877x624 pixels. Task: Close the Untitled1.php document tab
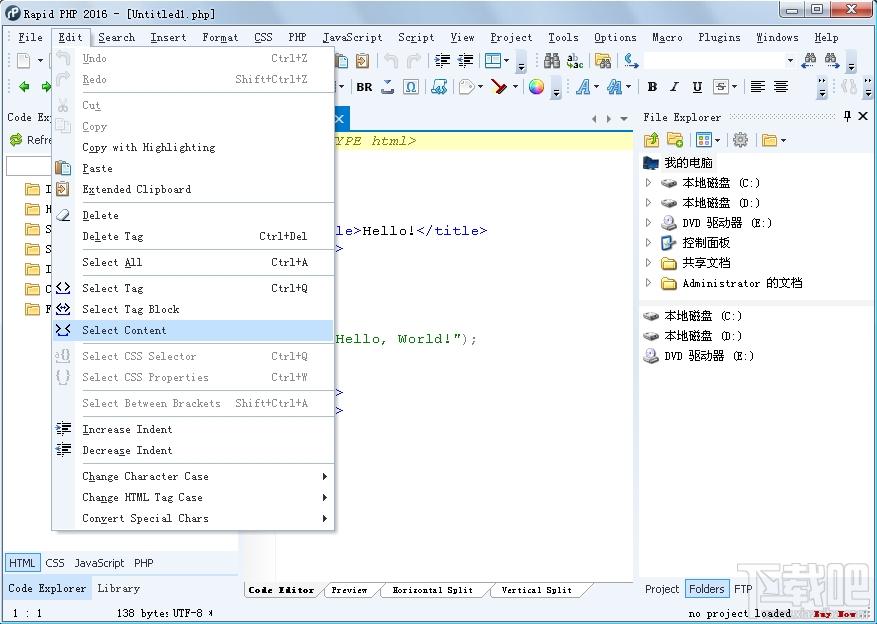340,119
